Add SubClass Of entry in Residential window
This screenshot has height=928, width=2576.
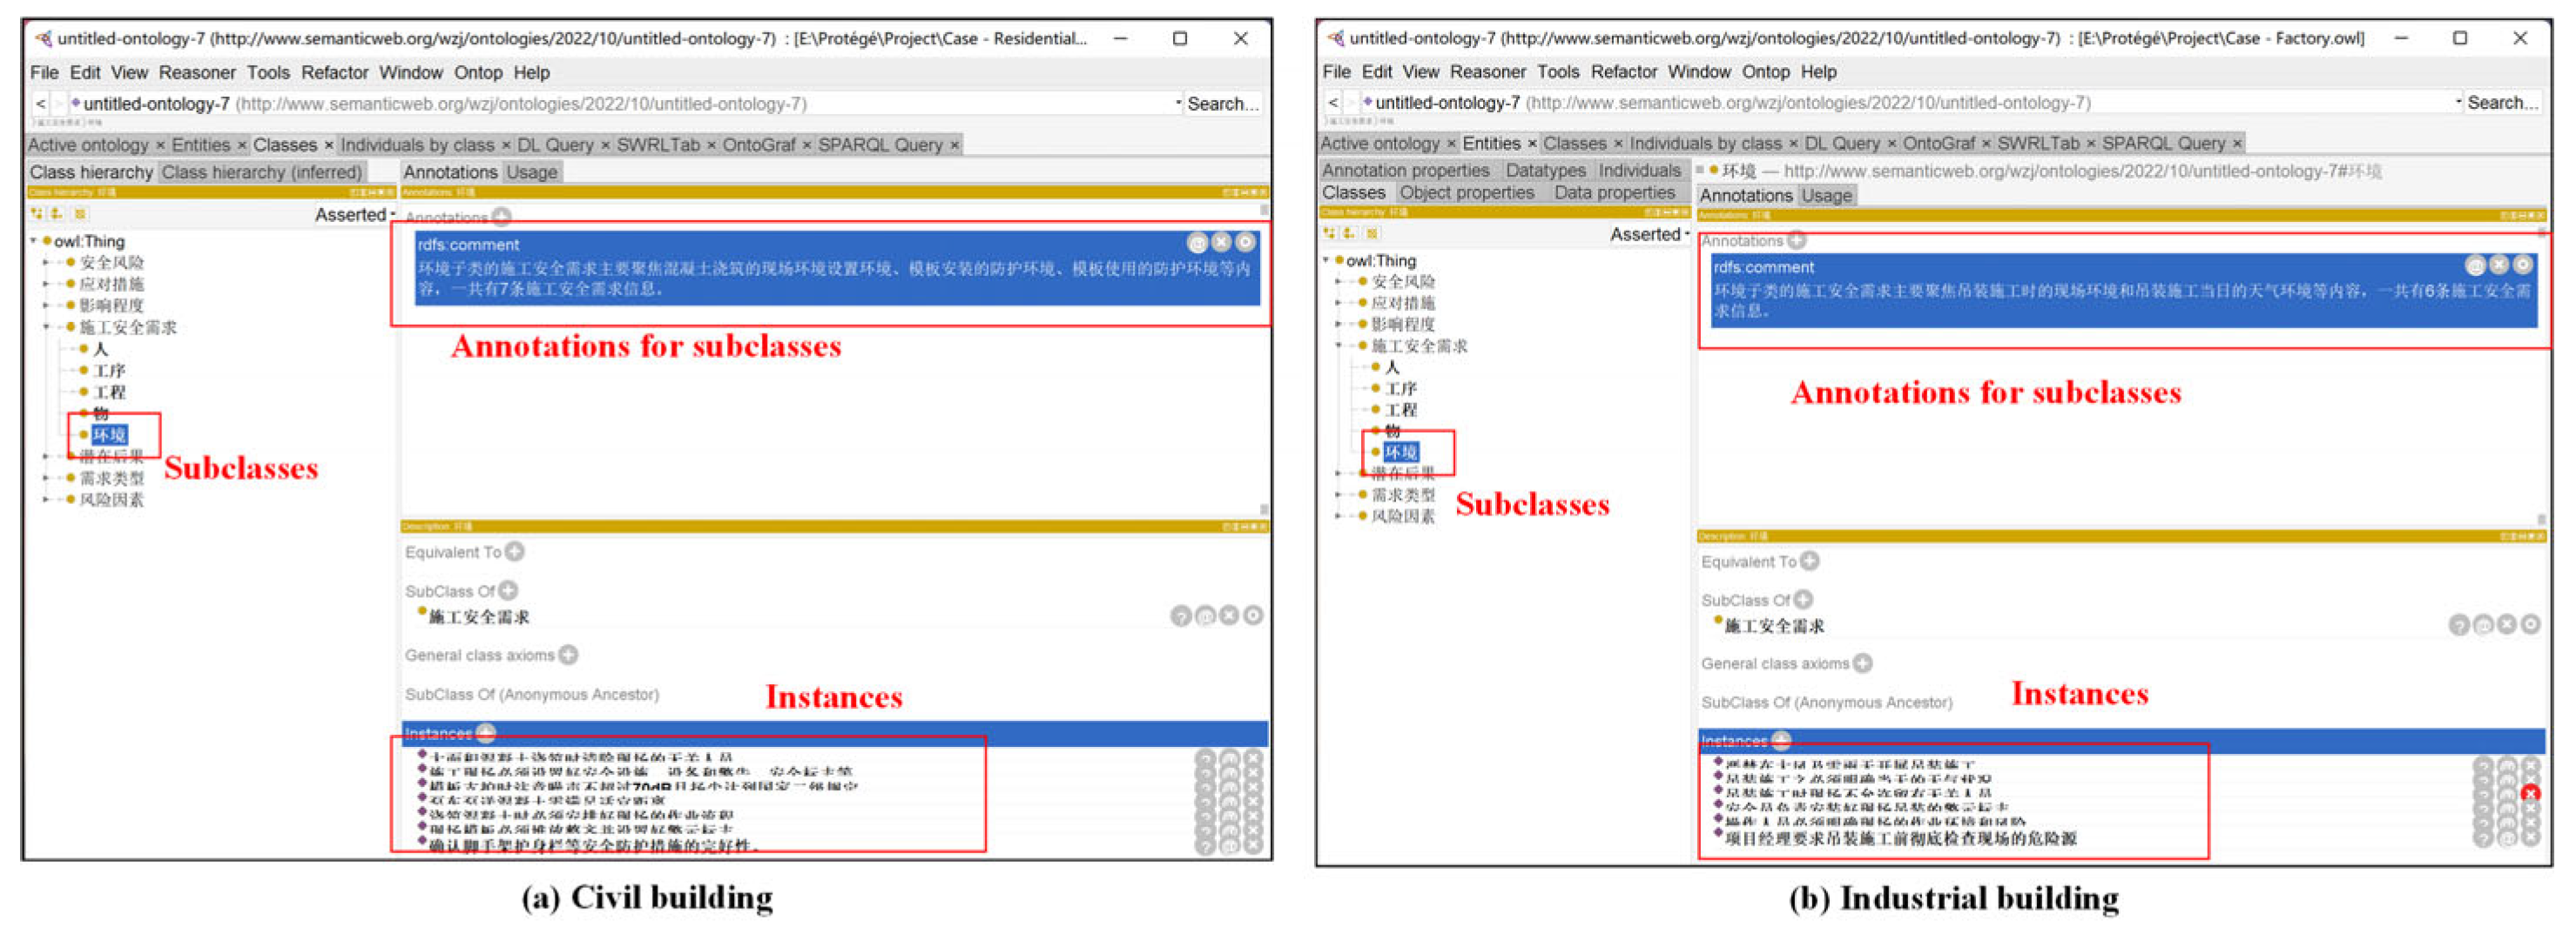(508, 591)
